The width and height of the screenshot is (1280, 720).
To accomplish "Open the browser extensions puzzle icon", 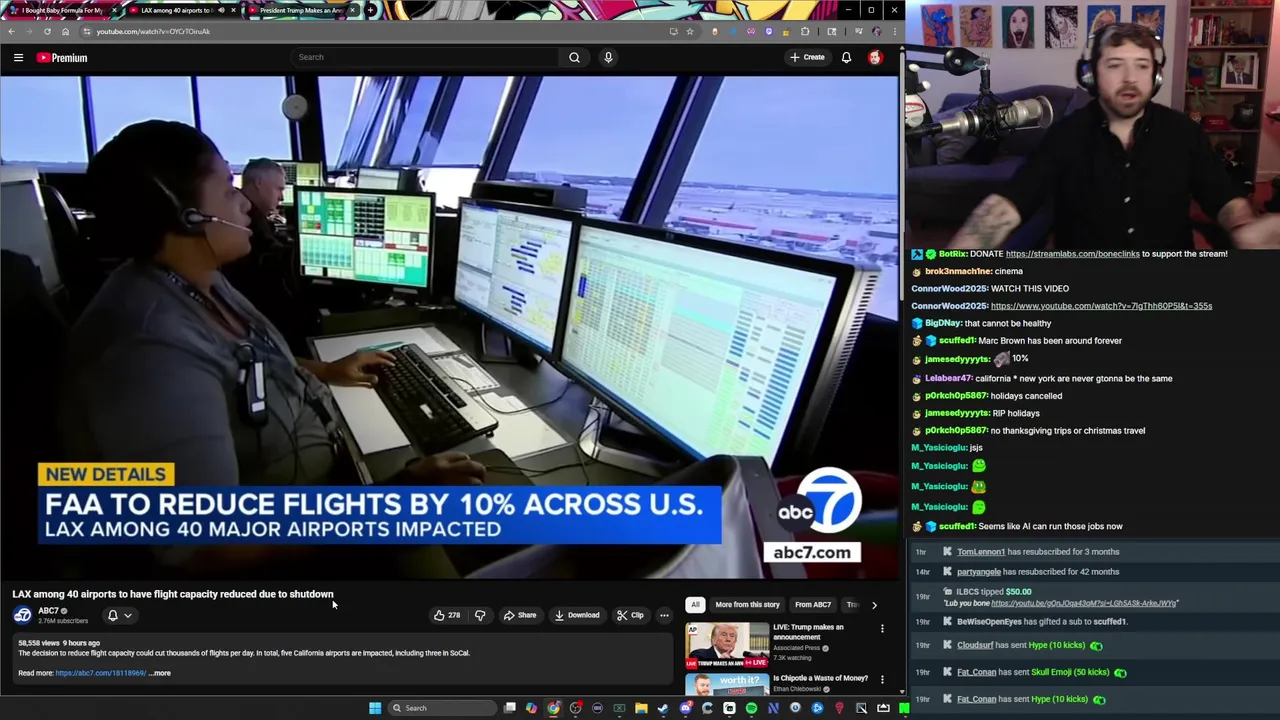I will pos(805,31).
